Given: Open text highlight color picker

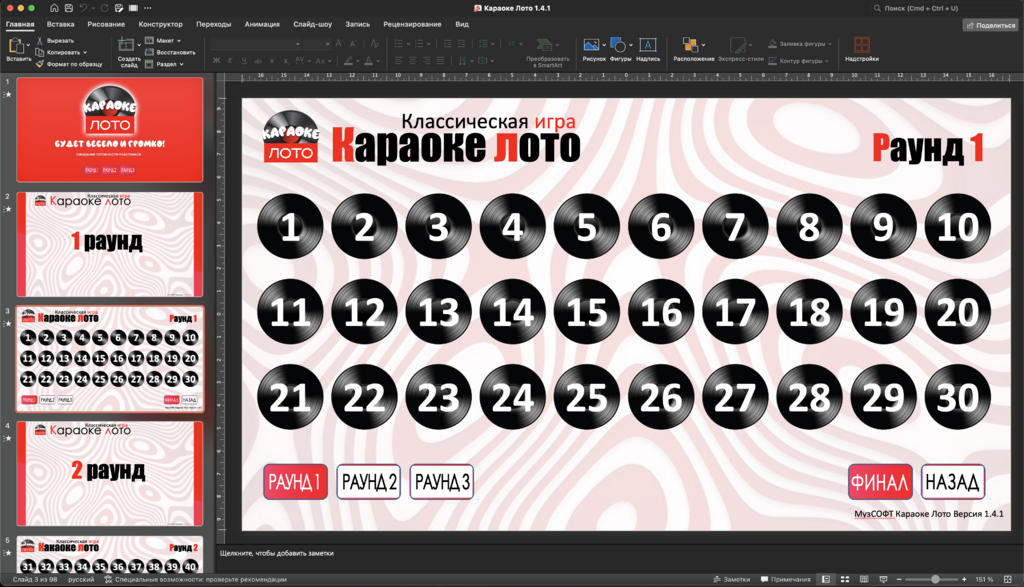Looking at the screenshot, I should pyautogui.click(x=349, y=61).
